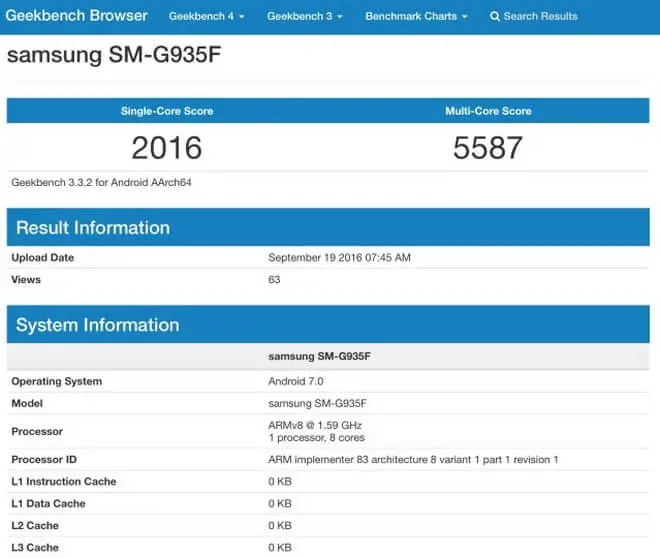Select the views count 63
Viewport: 660px width, 558px height.
[274, 279]
